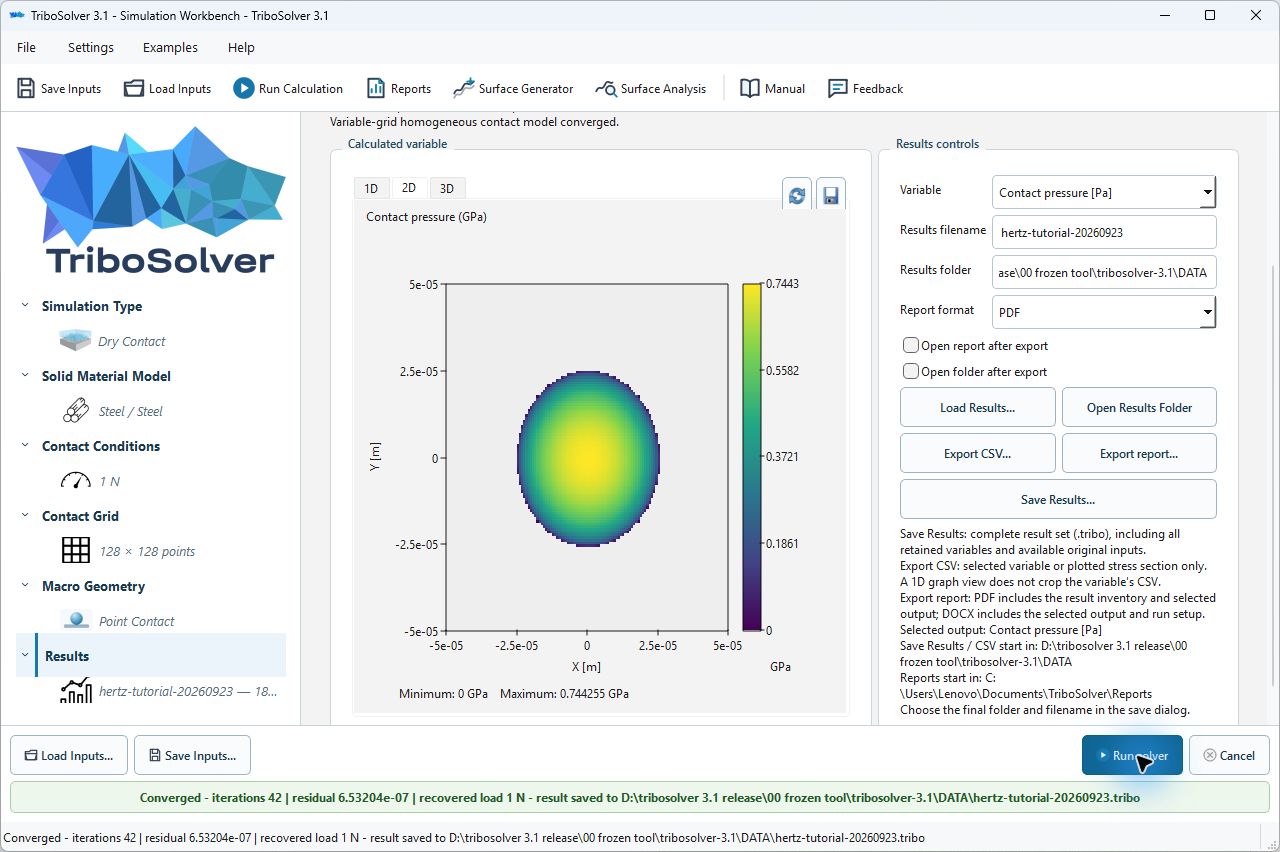Open the Help menu
This screenshot has width=1280, height=852.
pos(241,47)
